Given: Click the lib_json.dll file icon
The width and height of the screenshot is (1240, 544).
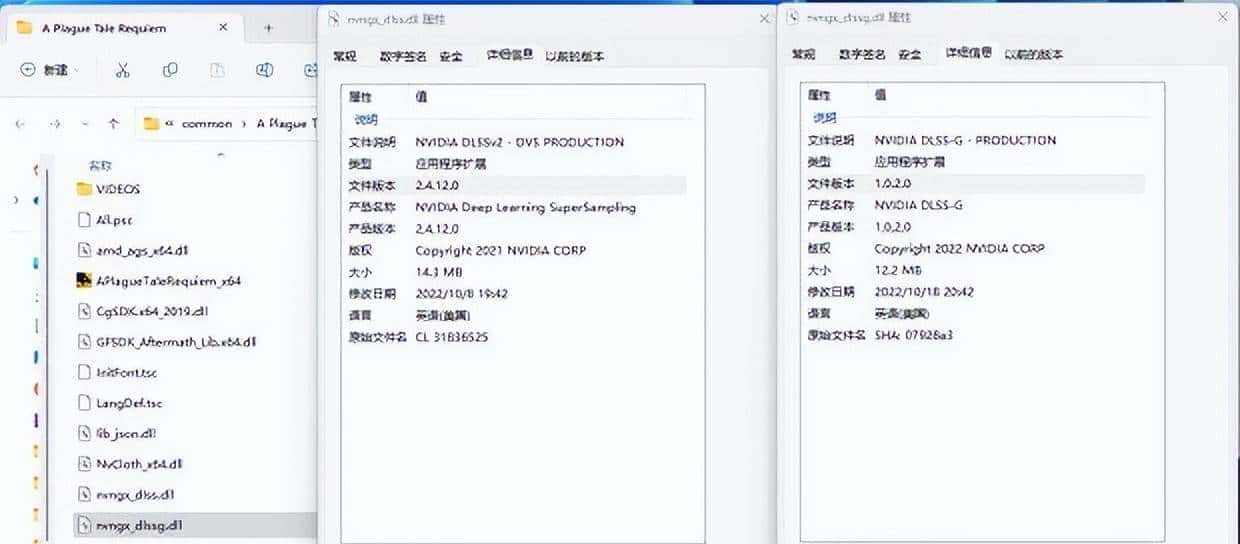Looking at the screenshot, I should [x=85, y=433].
